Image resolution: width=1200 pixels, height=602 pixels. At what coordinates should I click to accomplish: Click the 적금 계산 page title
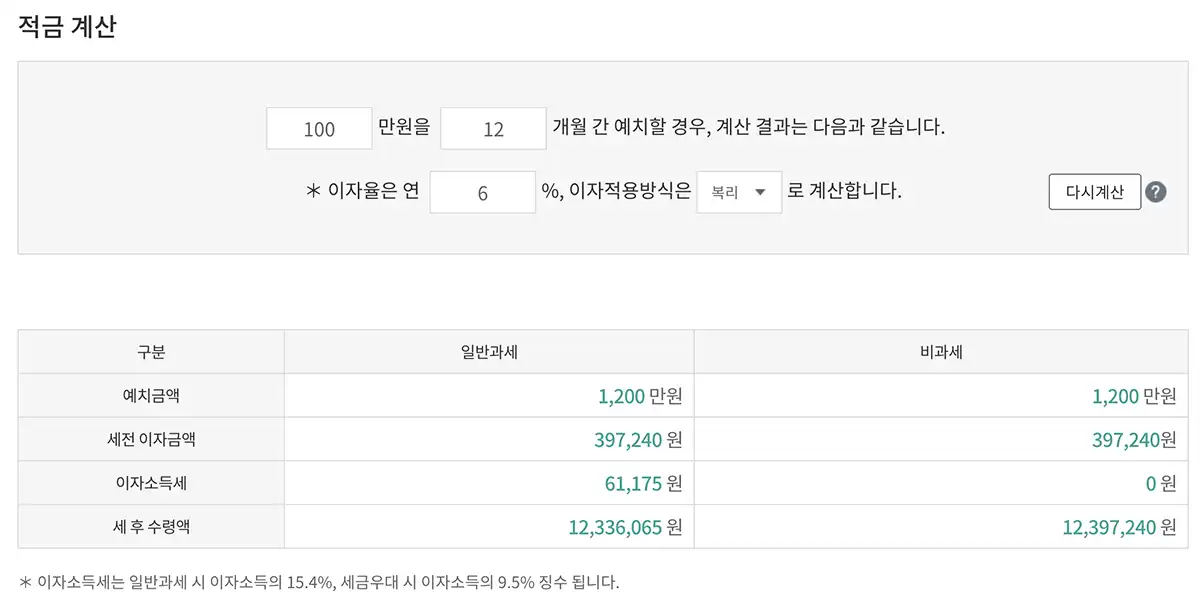point(65,27)
